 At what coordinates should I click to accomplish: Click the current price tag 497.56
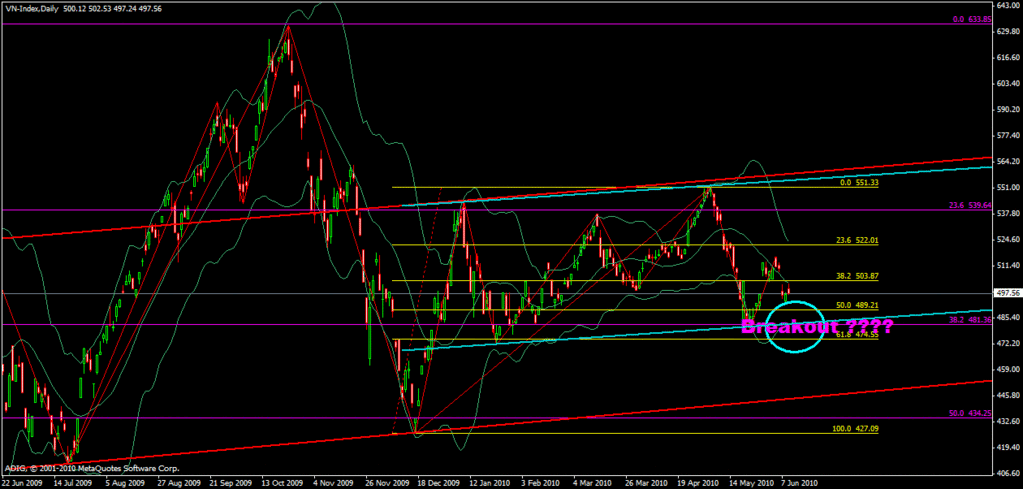click(1007, 293)
